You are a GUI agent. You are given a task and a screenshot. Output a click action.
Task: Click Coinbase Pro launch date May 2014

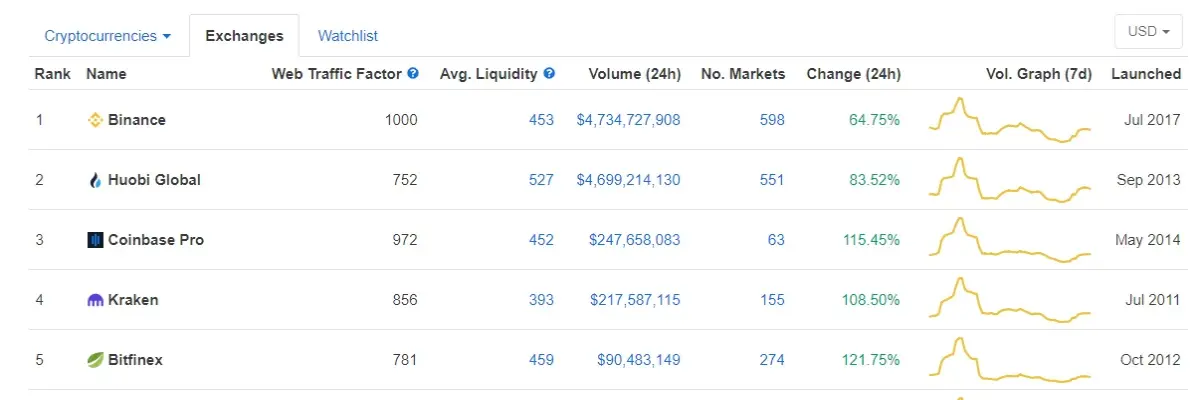point(1148,240)
